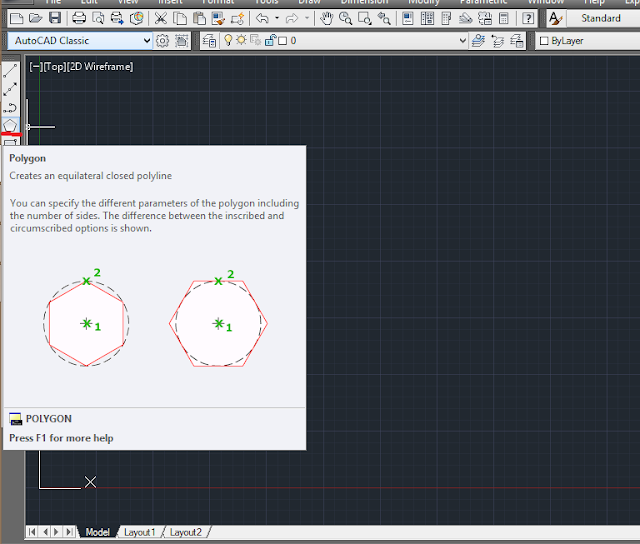The width and height of the screenshot is (640, 544).
Task: Open the Markup Set Manager icon
Action: coord(484,18)
